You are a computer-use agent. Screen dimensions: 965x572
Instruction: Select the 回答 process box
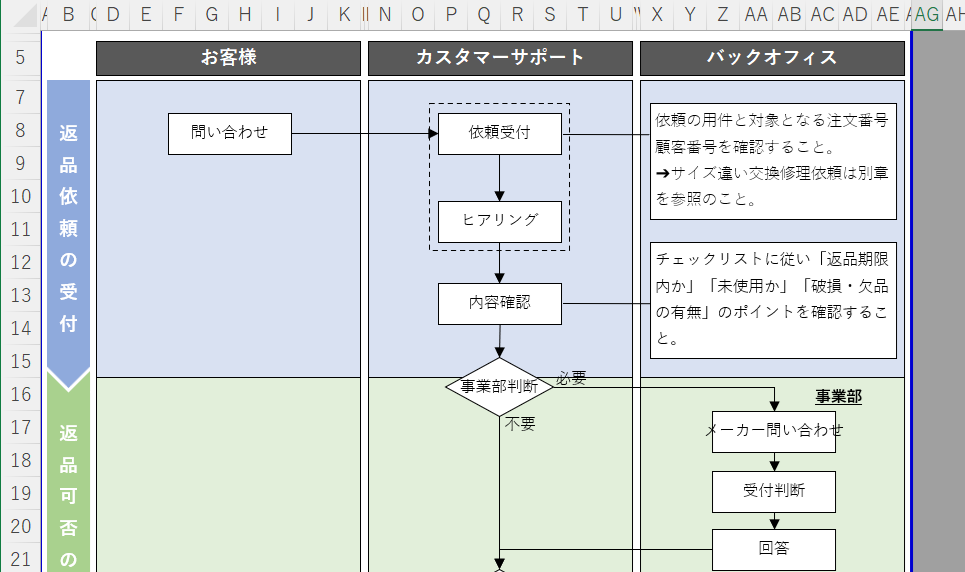[x=774, y=549]
